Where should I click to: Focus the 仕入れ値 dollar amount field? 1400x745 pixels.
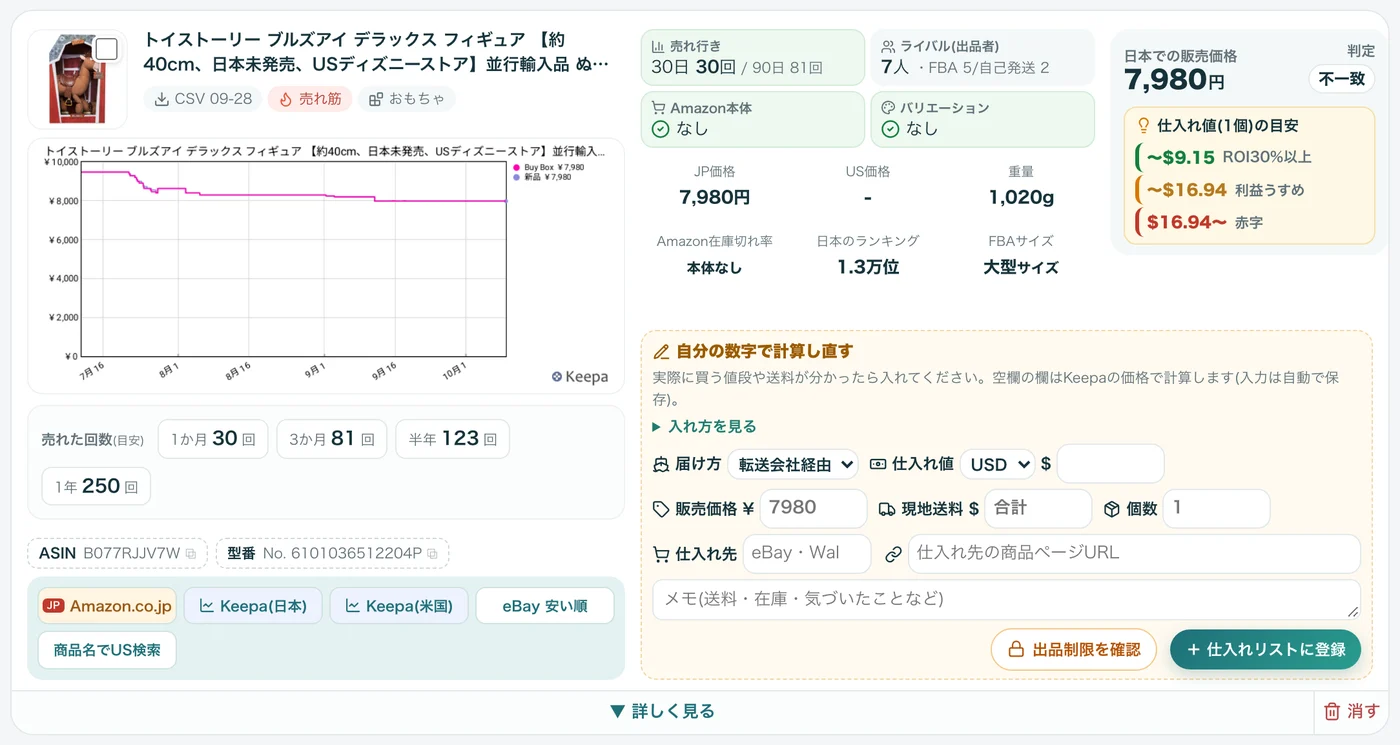click(x=1110, y=464)
